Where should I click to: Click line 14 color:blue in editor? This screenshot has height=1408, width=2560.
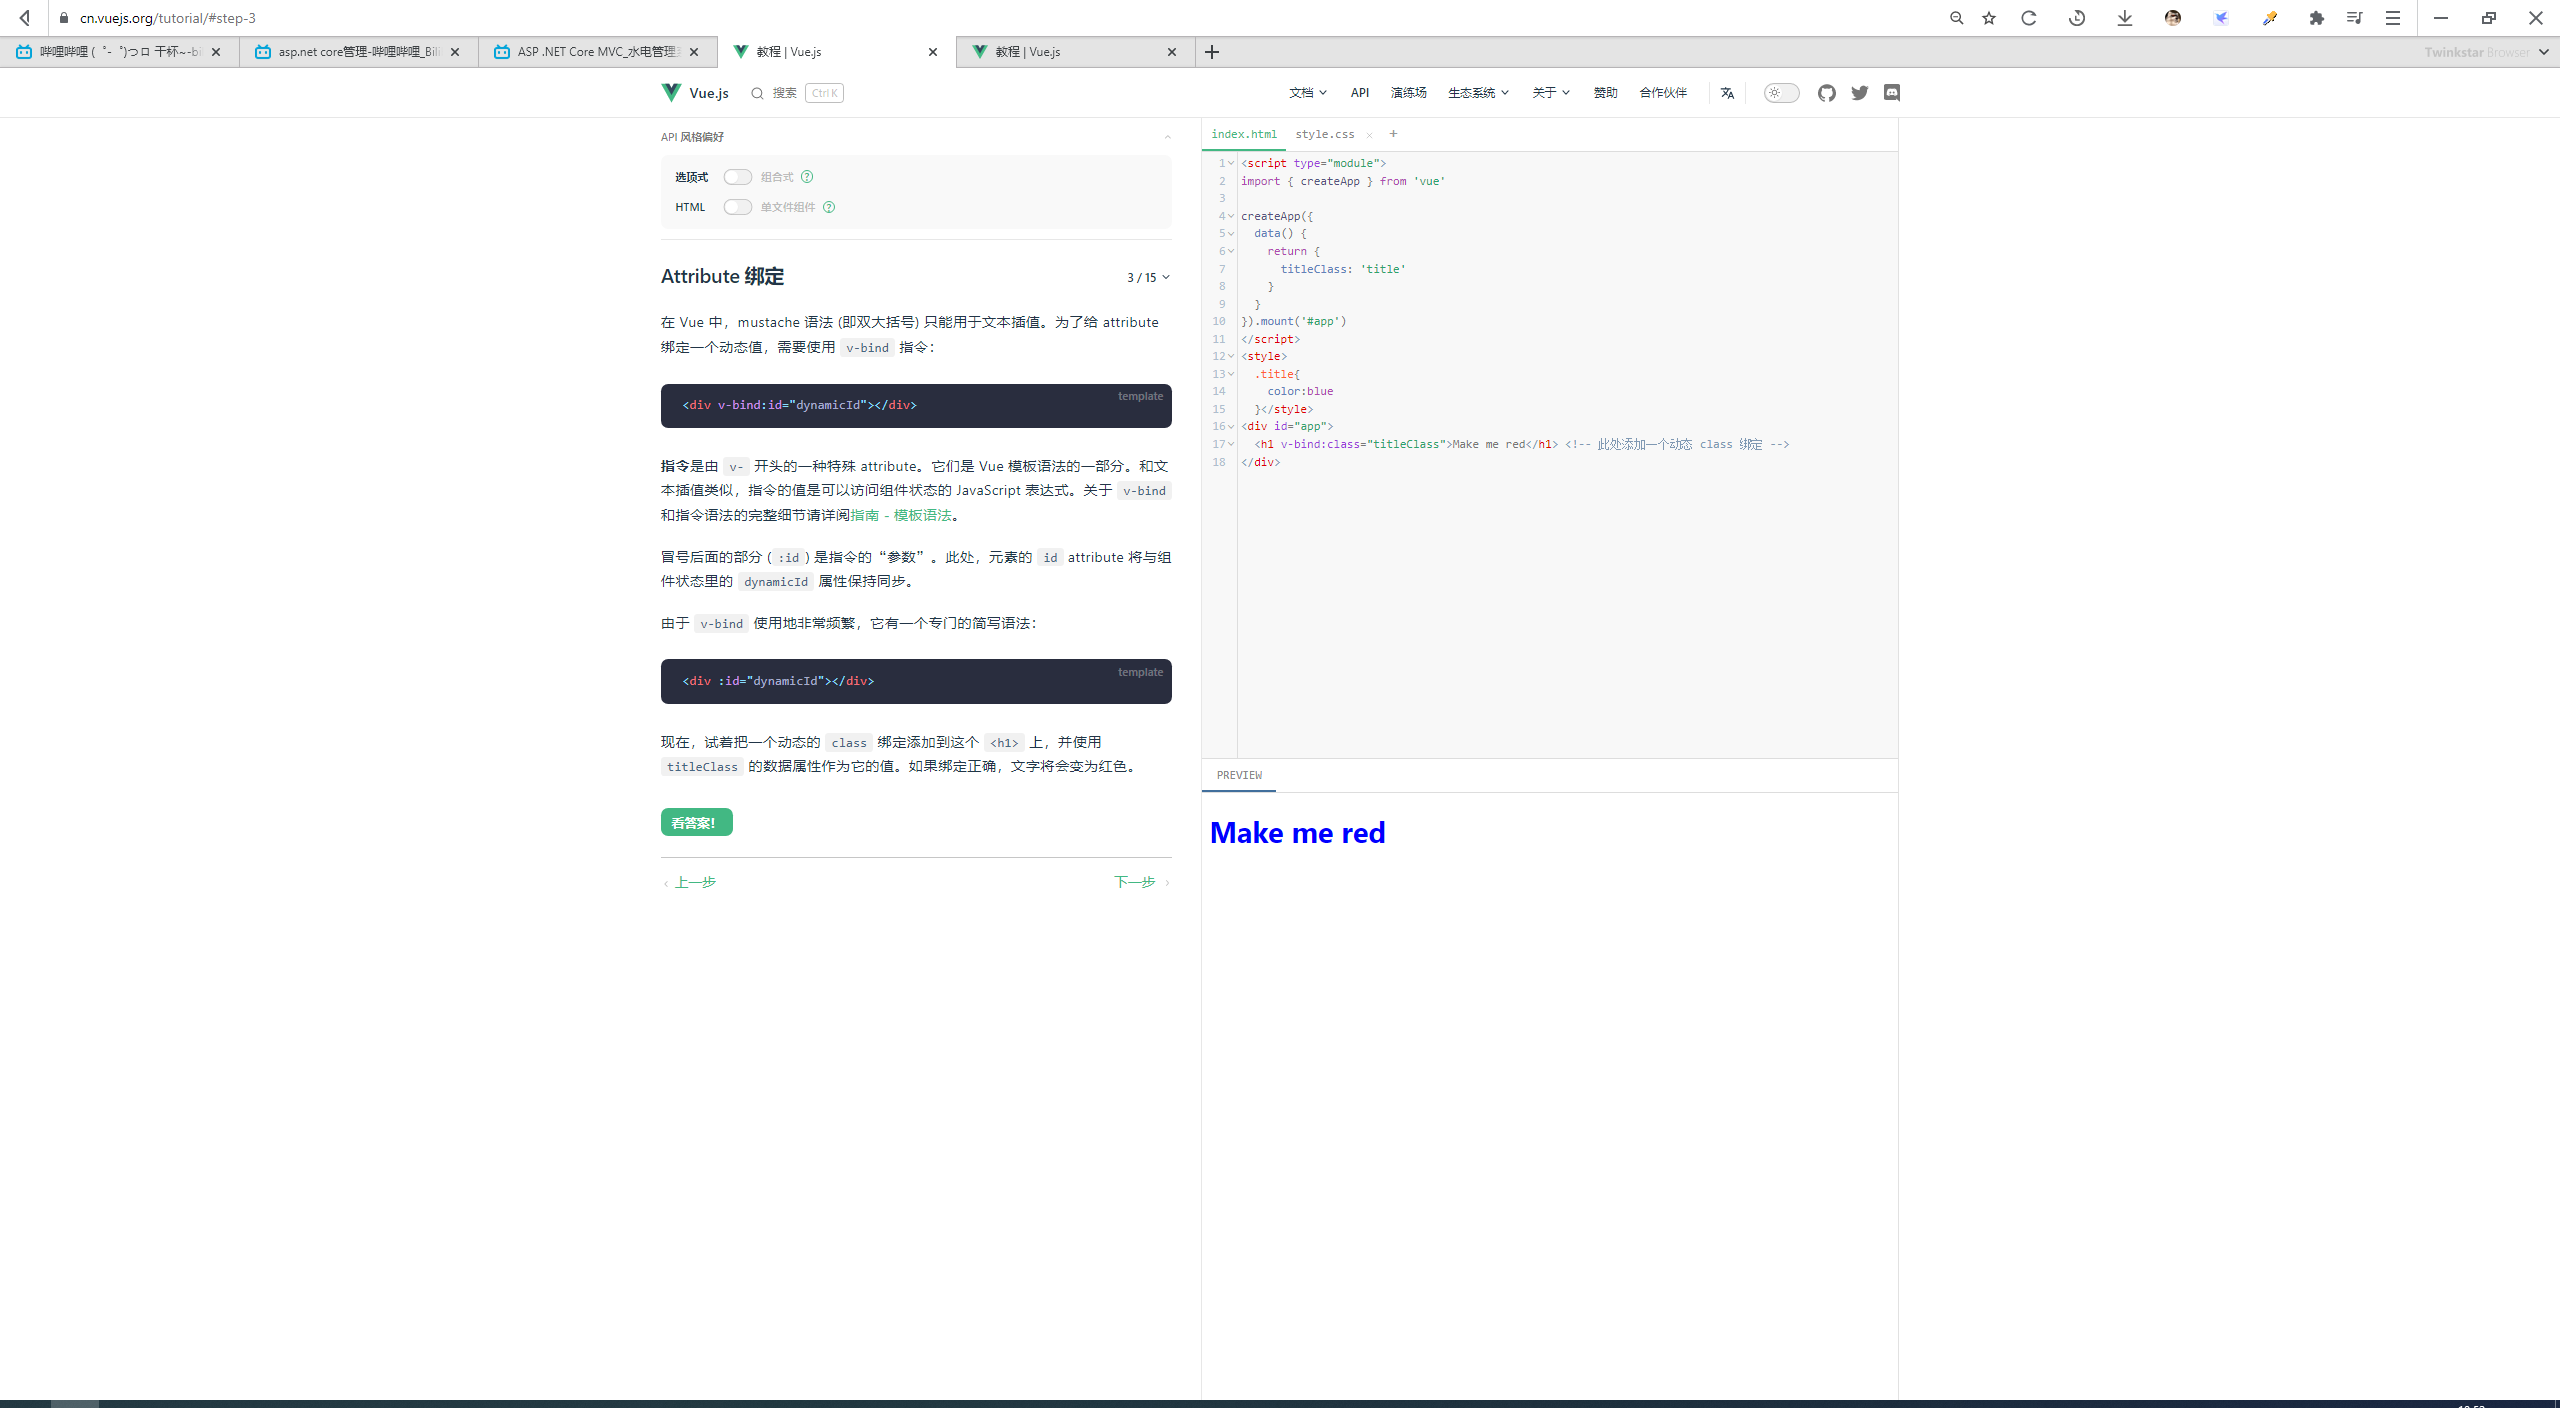[x=1300, y=391]
